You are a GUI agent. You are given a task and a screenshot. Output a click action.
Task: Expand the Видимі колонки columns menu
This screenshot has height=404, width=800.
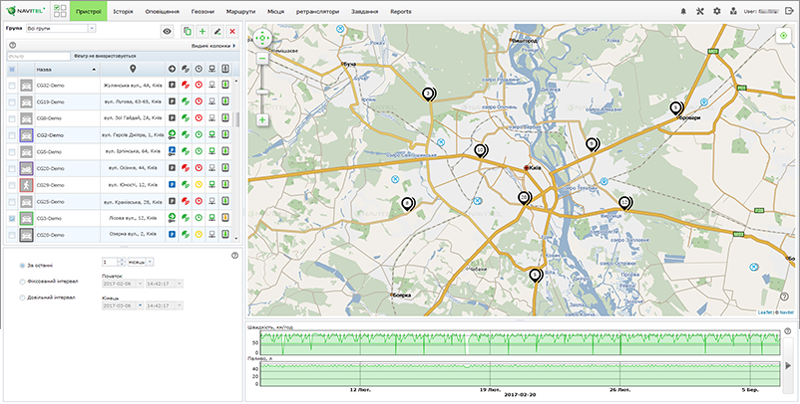212,46
